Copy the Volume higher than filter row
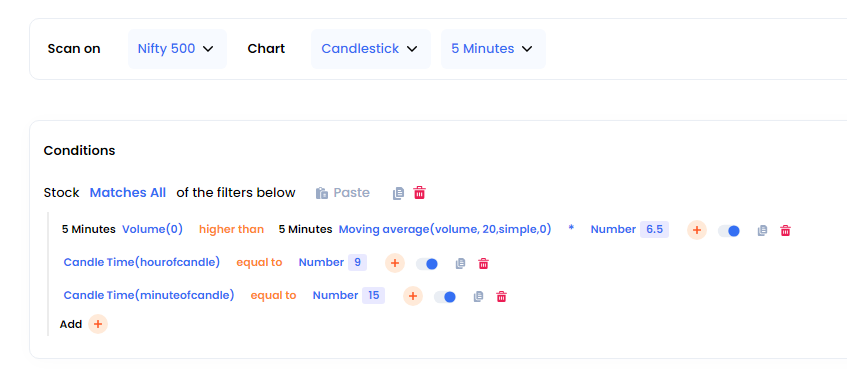This screenshot has height=374, width=847. [762, 231]
